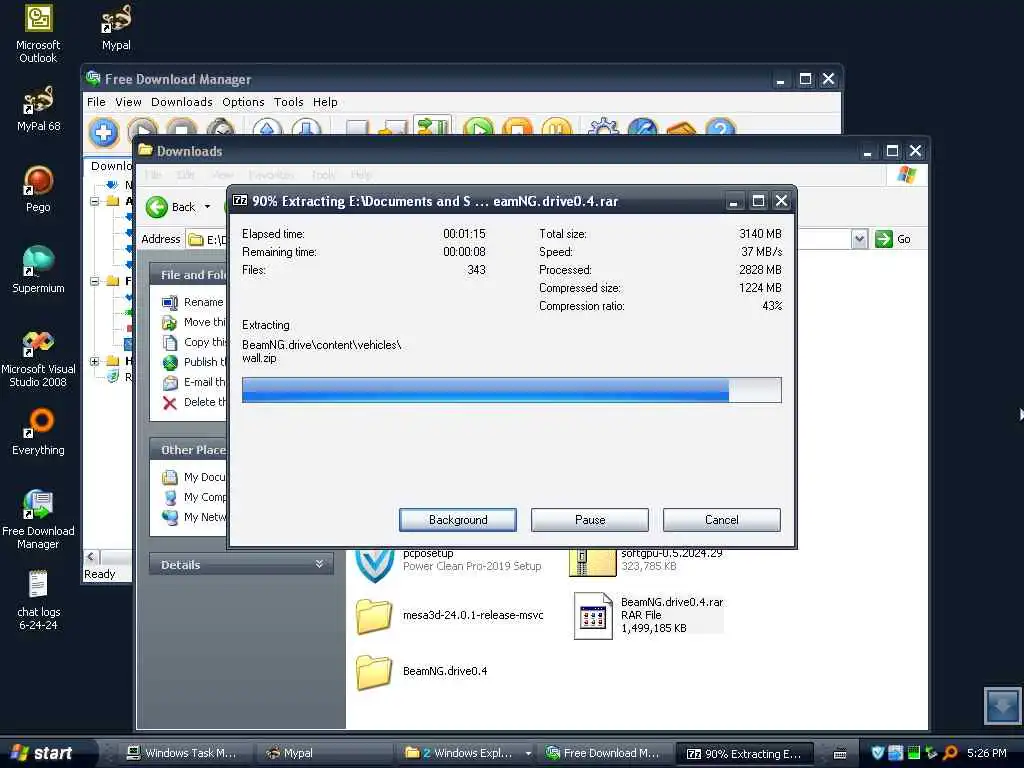Click the Copy this file icon
This screenshot has width=1024, height=768.
[170, 342]
